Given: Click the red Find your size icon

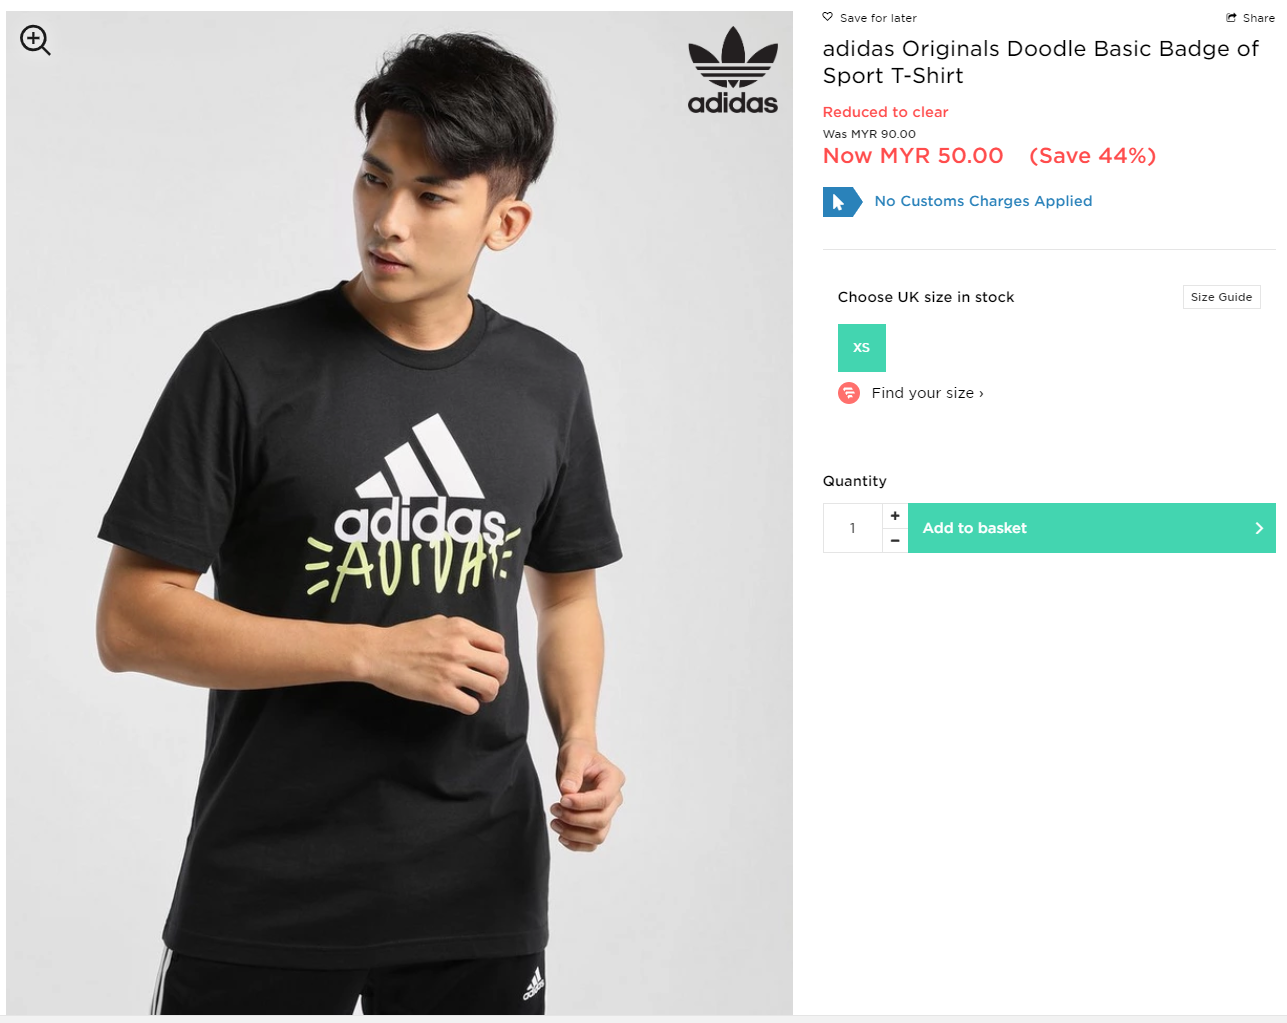Looking at the screenshot, I should [x=849, y=393].
